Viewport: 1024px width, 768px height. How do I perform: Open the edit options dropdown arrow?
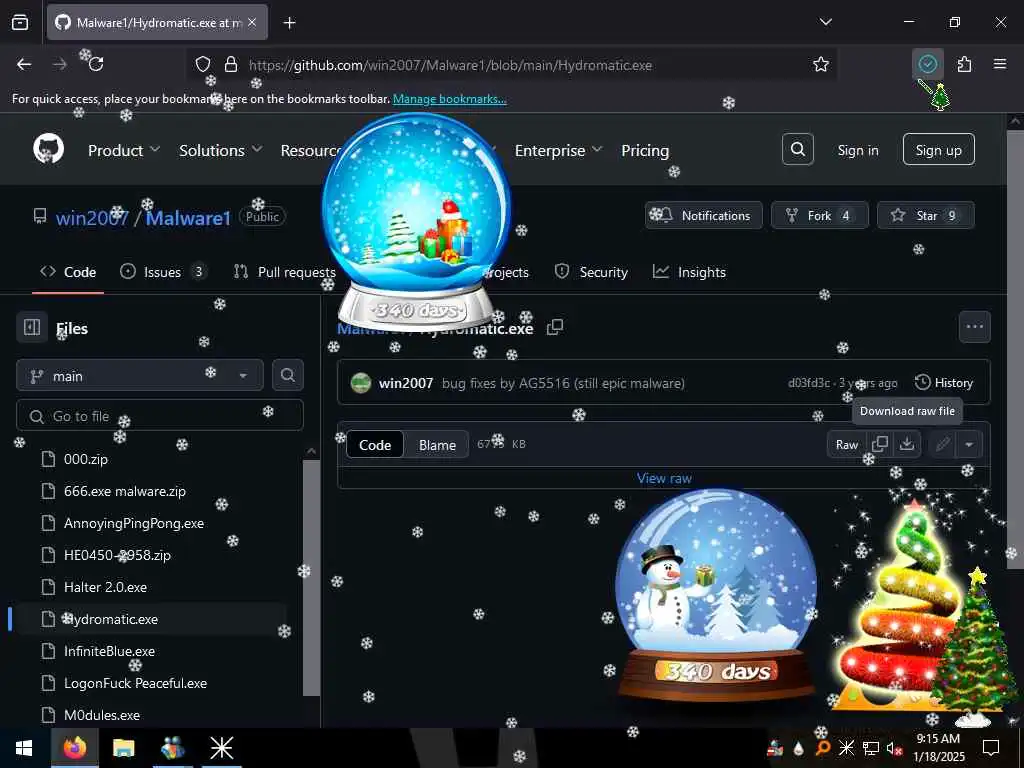(x=968, y=445)
